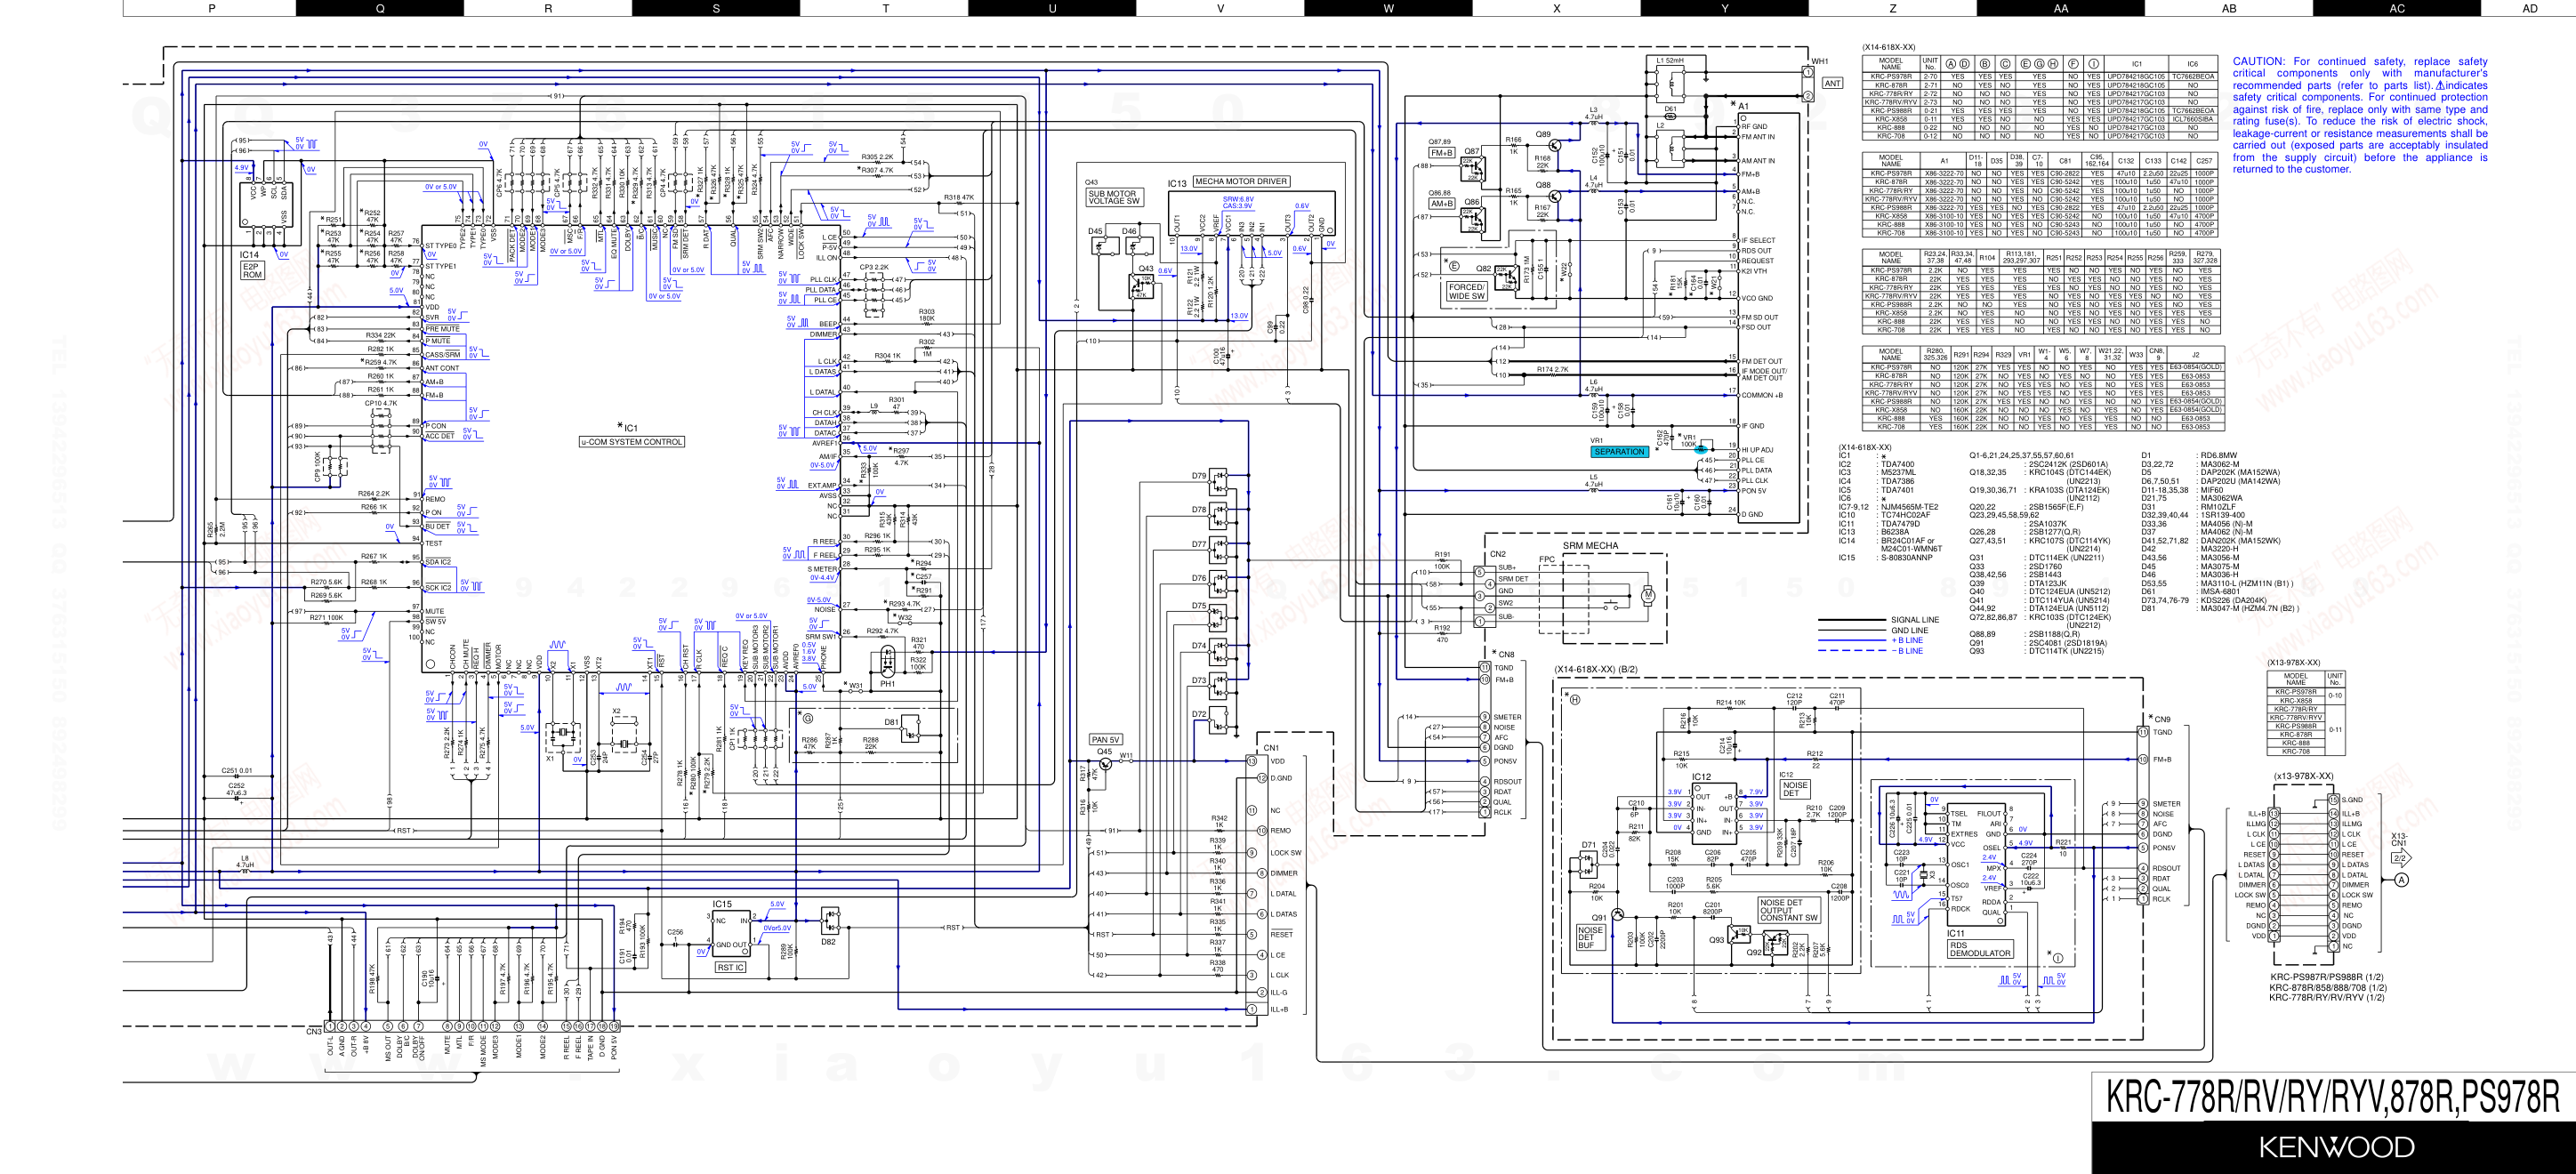
Task: Click the WH1 antenna connector label
Action: [x=1820, y=62]
